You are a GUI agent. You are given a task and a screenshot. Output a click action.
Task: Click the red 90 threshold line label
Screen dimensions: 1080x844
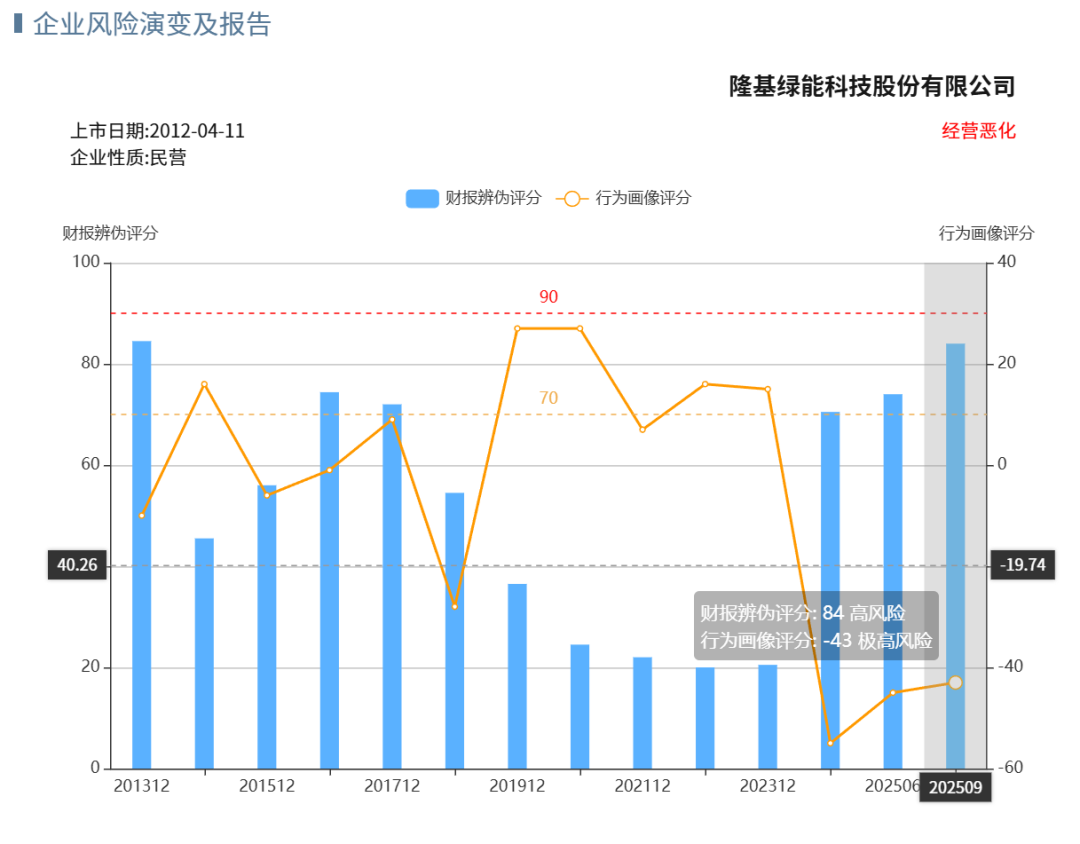coord(548,297)
